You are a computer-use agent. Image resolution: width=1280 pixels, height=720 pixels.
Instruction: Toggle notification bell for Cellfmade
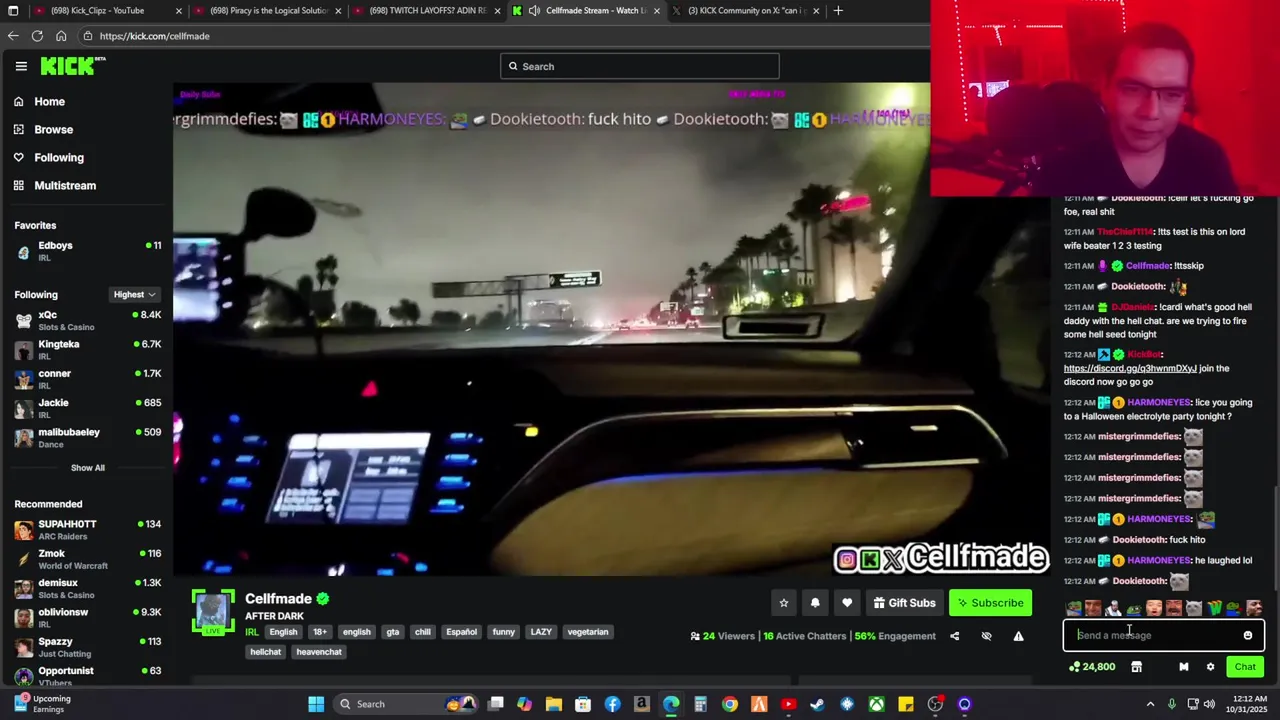(815, 603)
